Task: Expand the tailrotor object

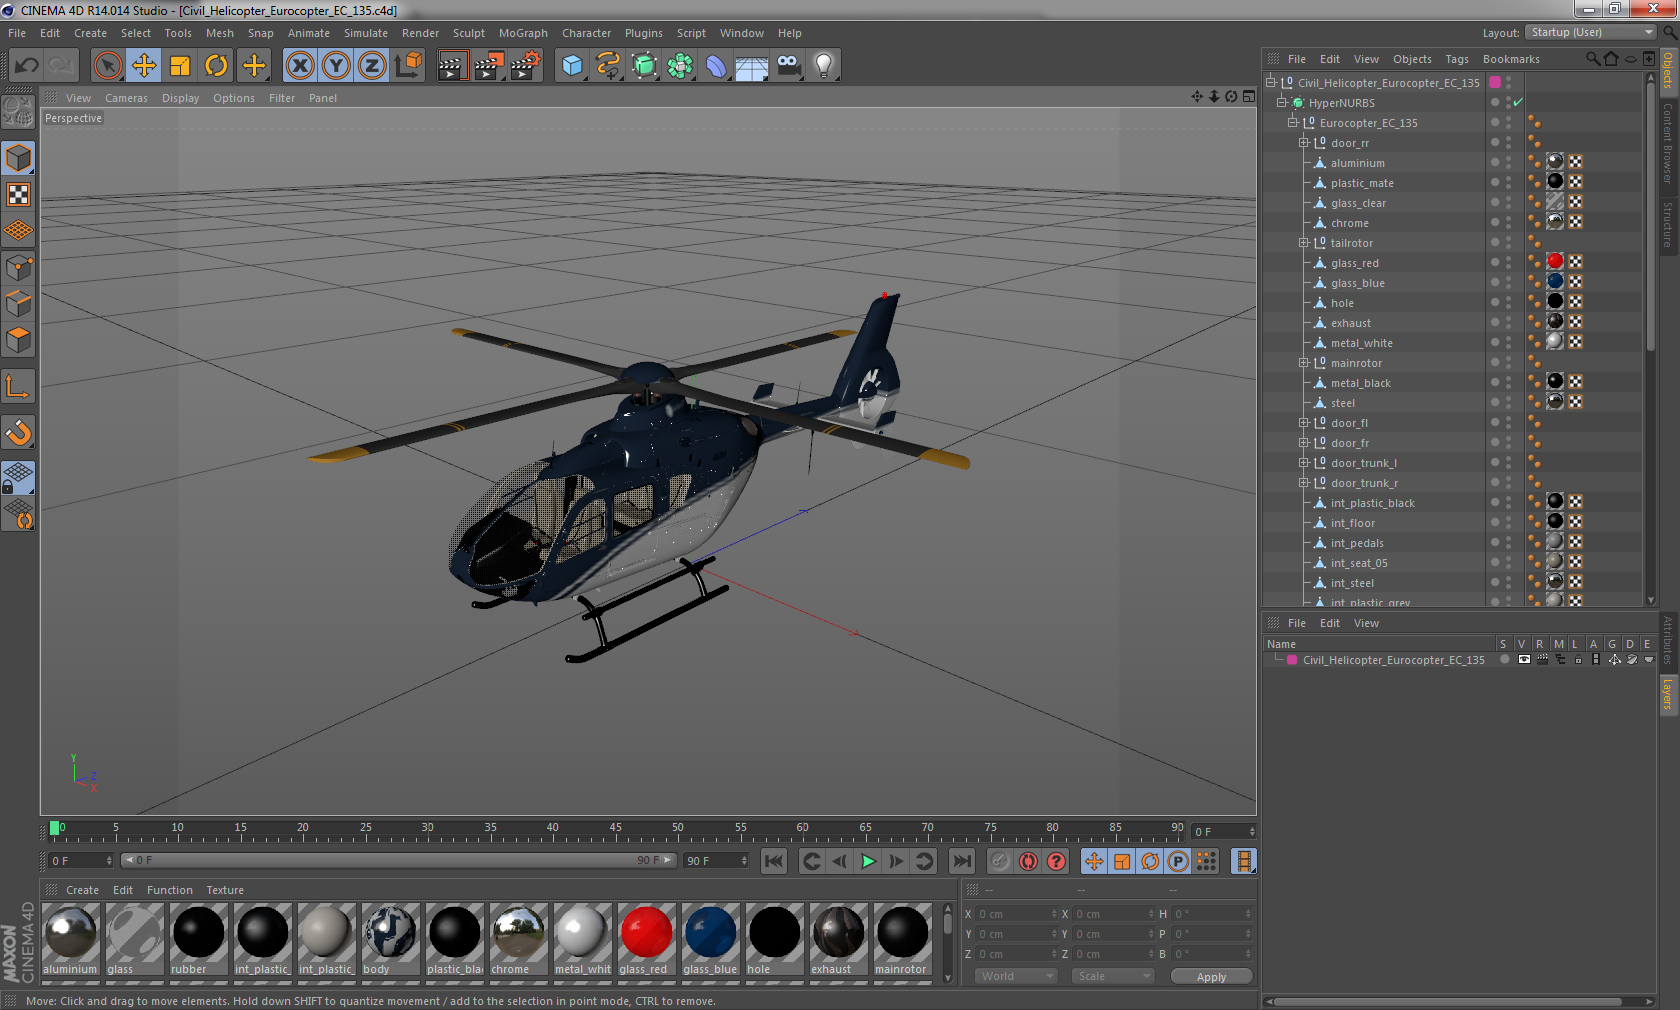Action: [1303, 242]
